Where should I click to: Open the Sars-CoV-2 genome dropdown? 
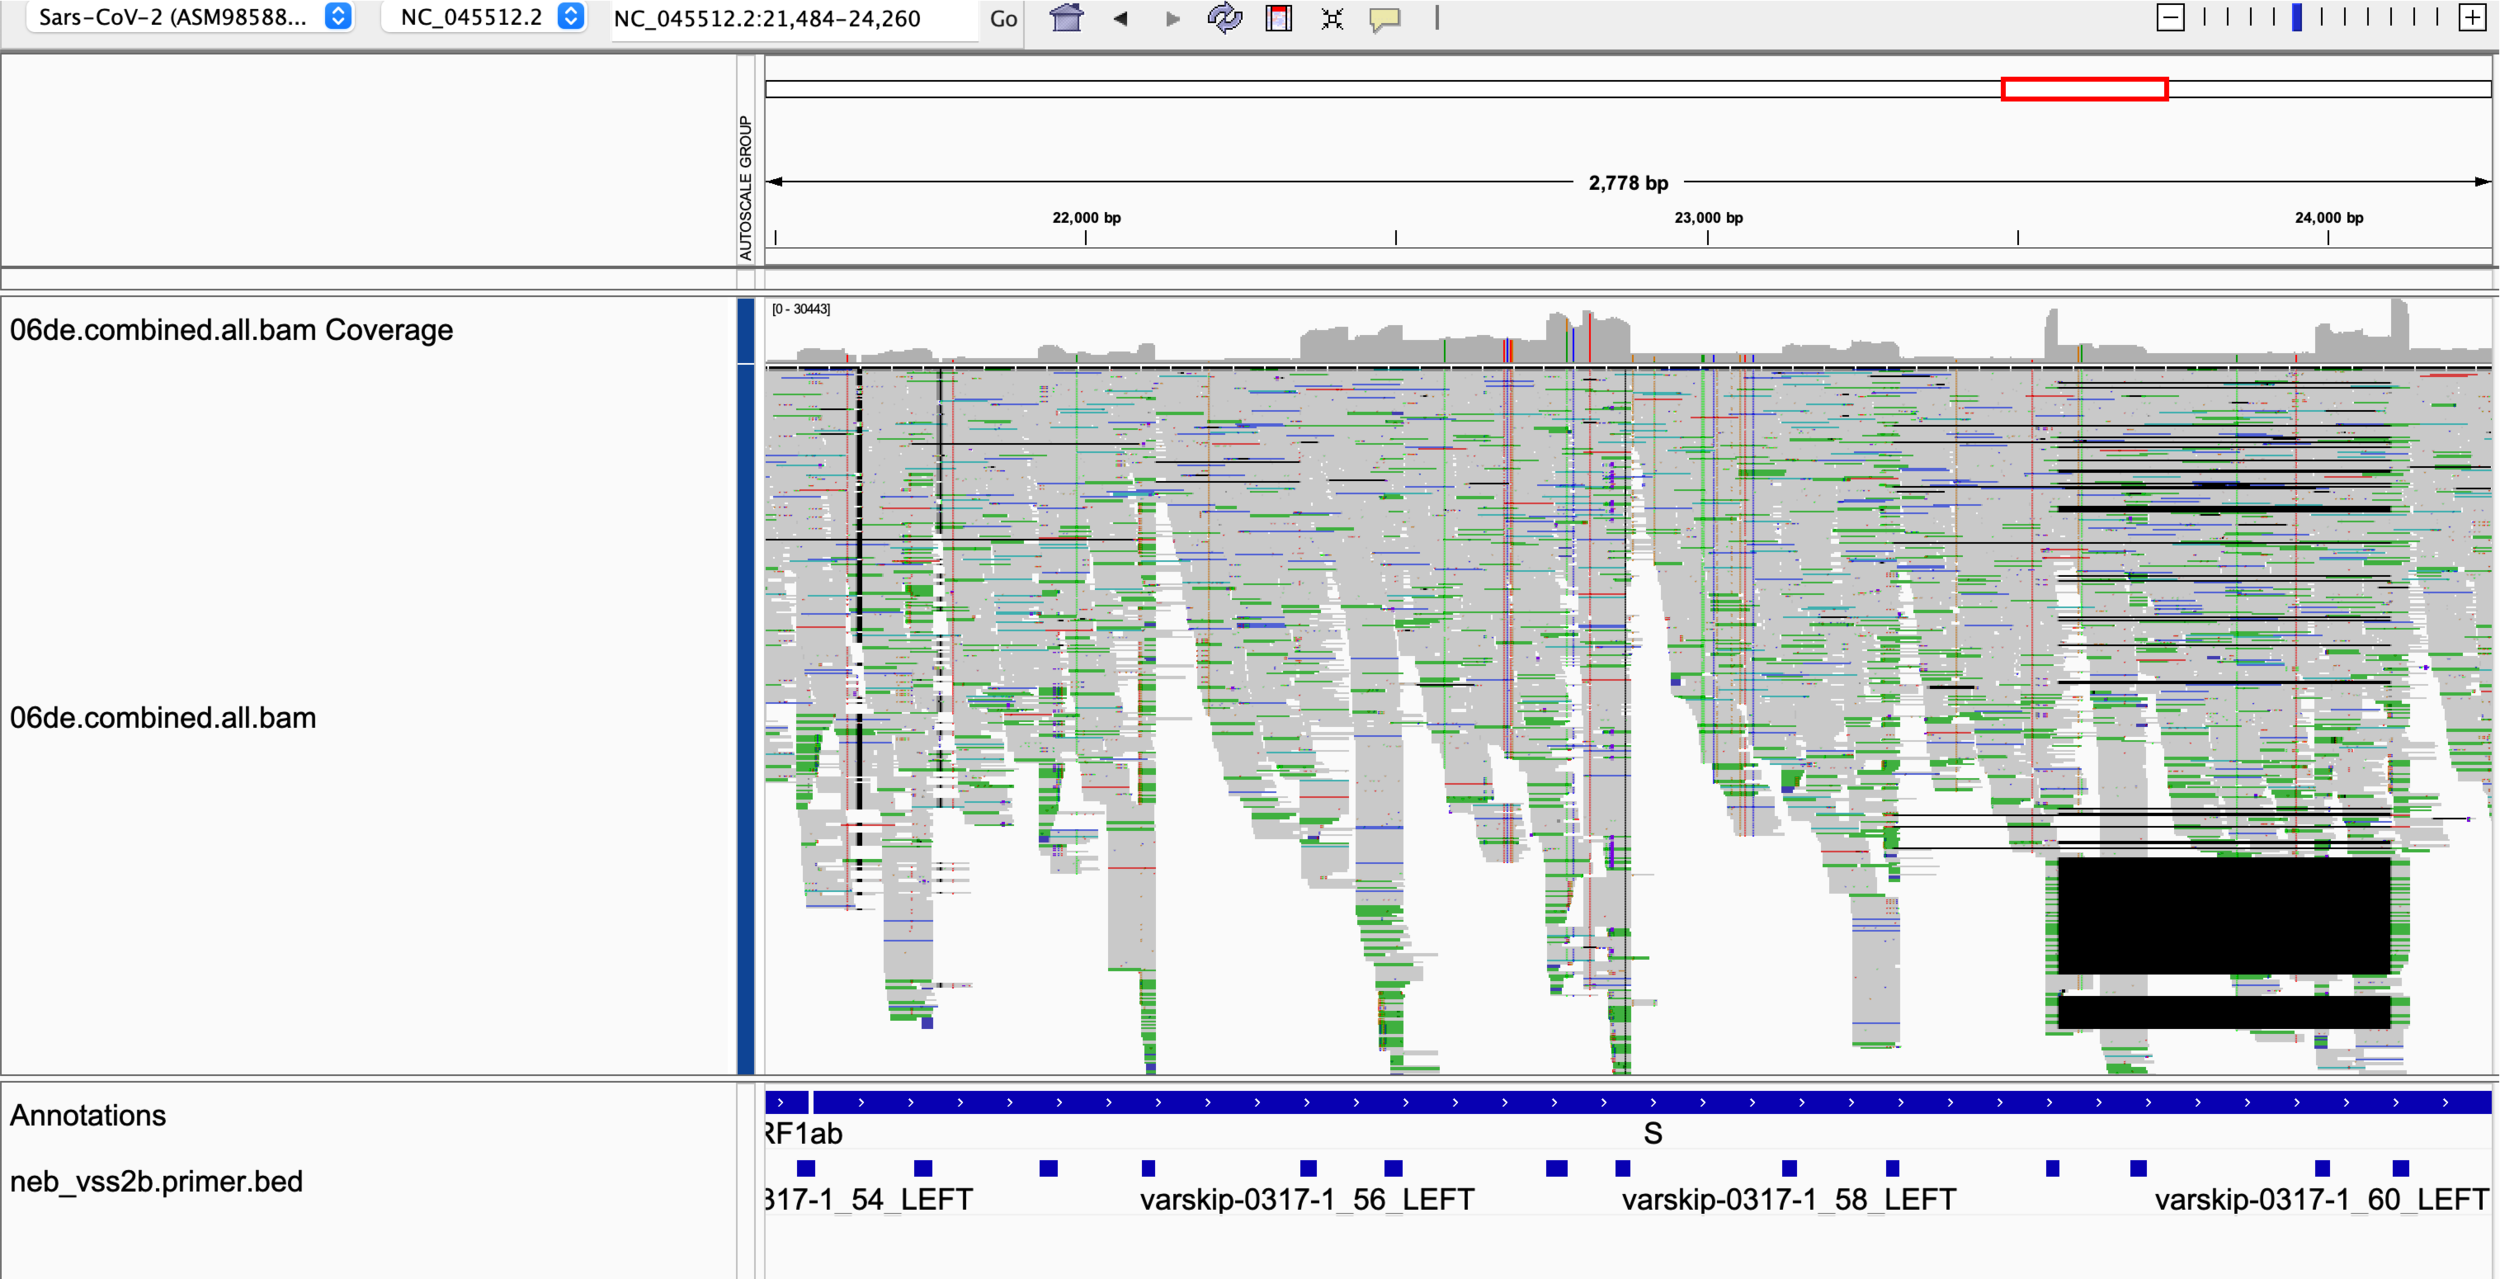[190, 17]
